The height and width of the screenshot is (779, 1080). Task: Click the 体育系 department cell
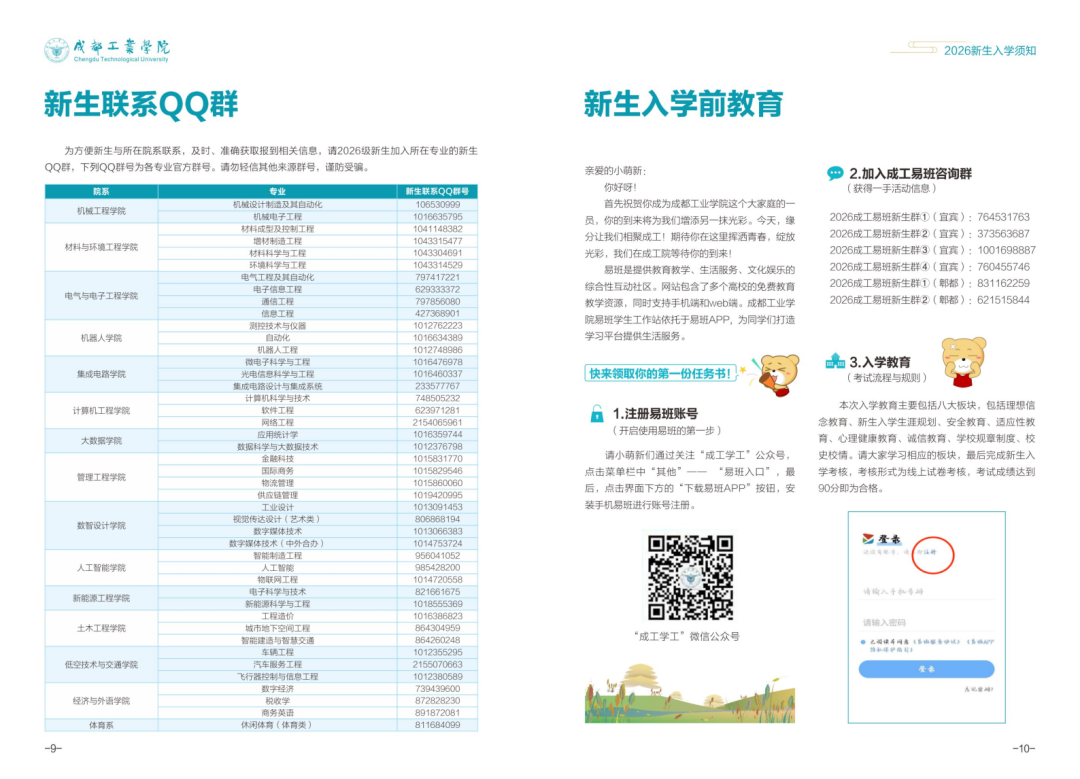coord(101,725)
